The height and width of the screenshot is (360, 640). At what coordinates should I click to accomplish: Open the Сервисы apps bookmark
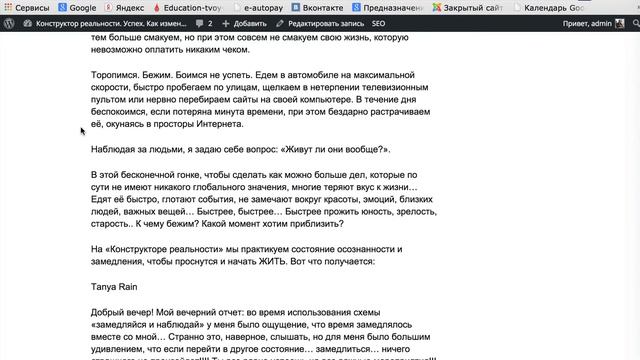tap(27, 8)
